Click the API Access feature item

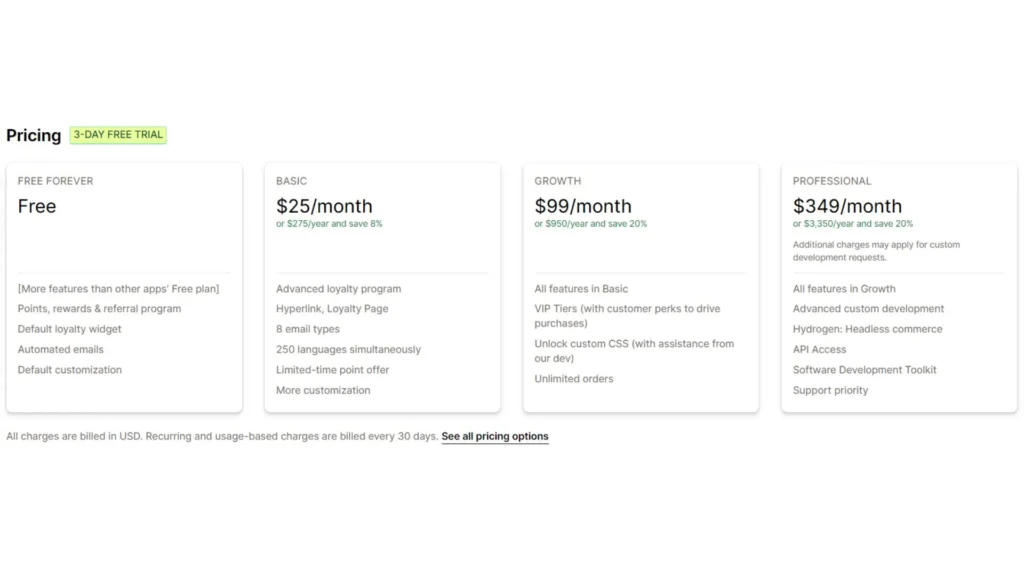click(x=820, y=349)
